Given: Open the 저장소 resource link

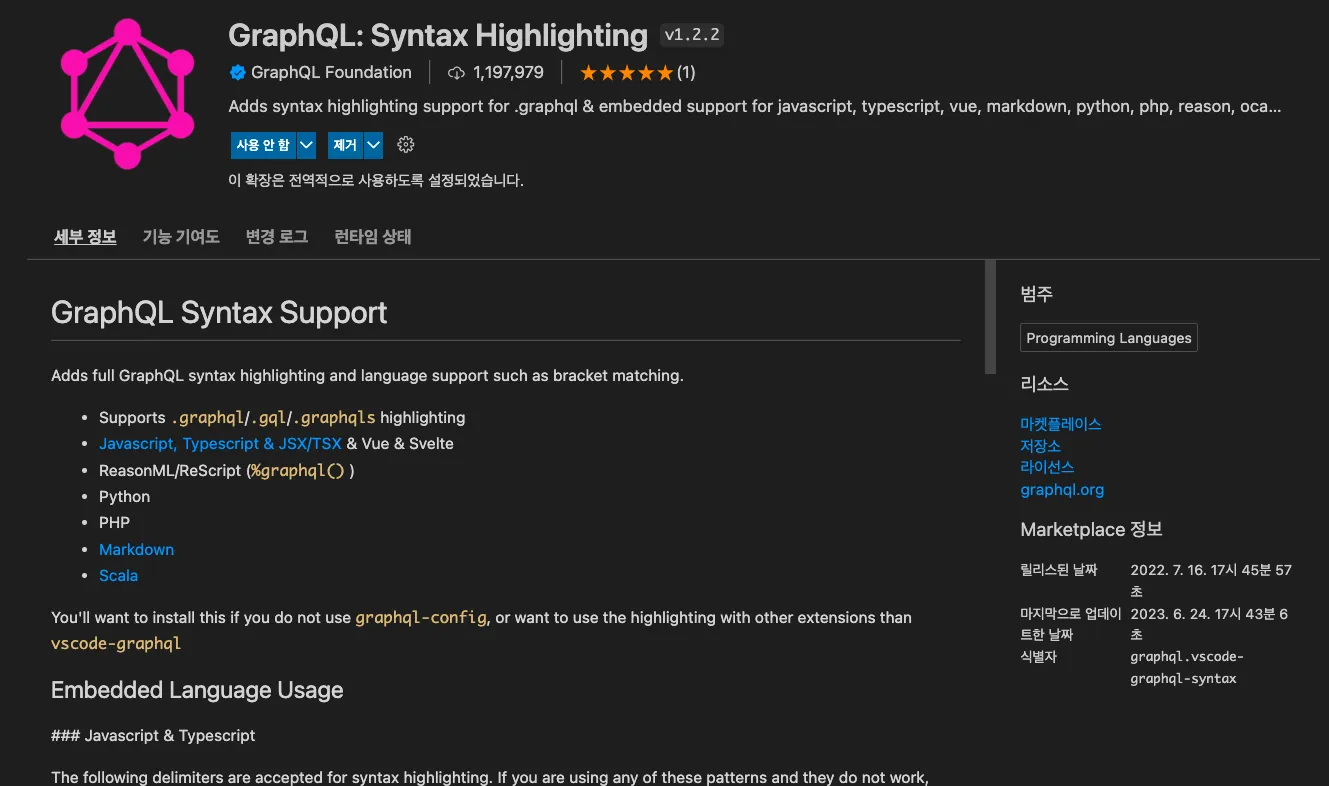Looking at the screenshot, I should (x=1041, y=446).
